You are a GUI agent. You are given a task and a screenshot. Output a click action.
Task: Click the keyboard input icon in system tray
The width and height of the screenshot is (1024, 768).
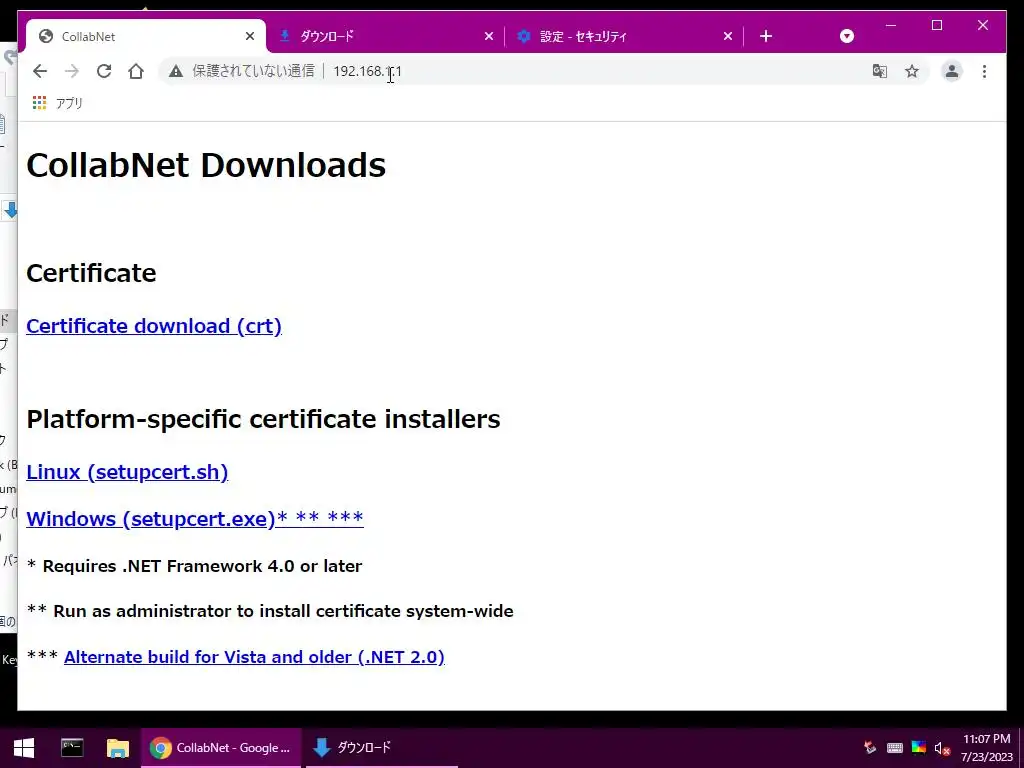(895, 748)
